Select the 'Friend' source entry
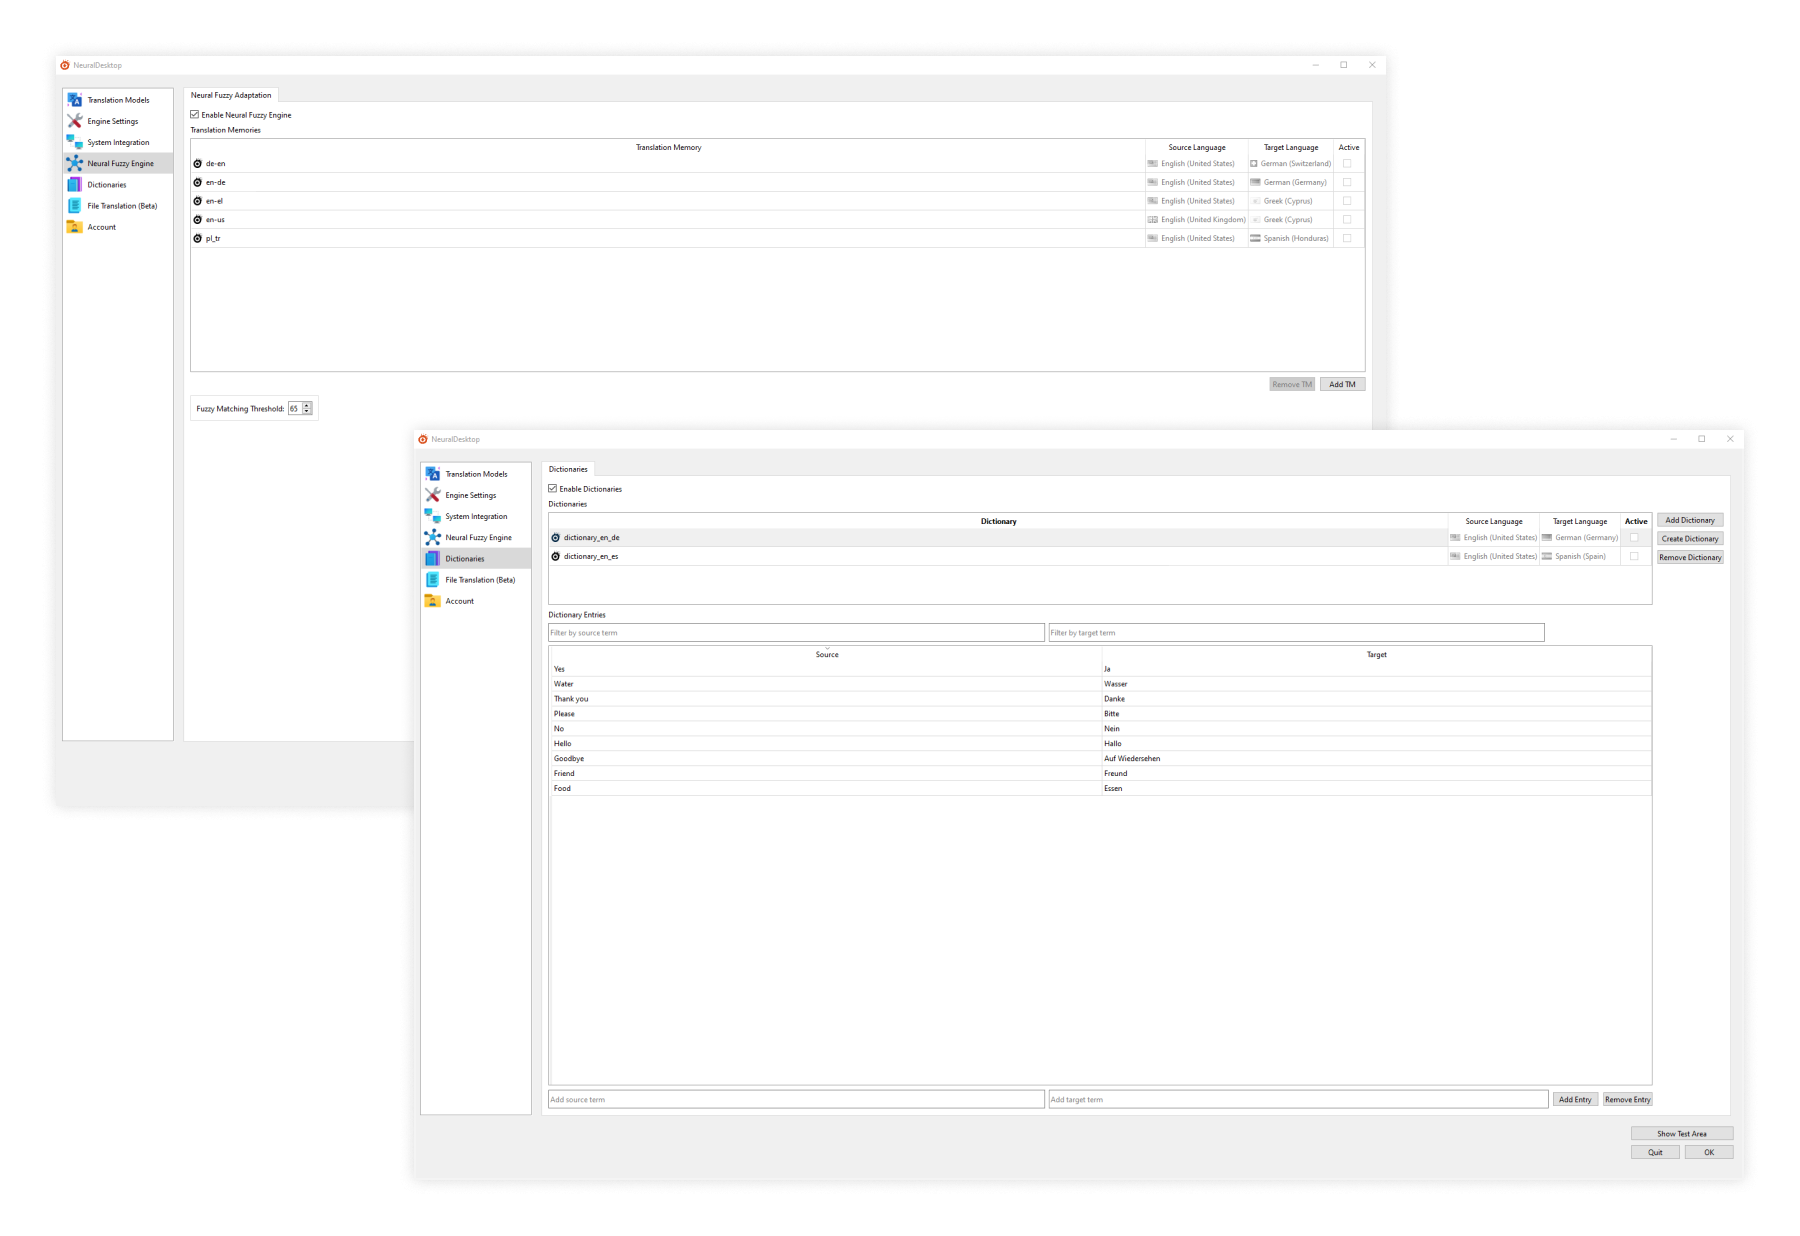The image size is (1800, 1236). pyautogui.click(x=564, y=773)
